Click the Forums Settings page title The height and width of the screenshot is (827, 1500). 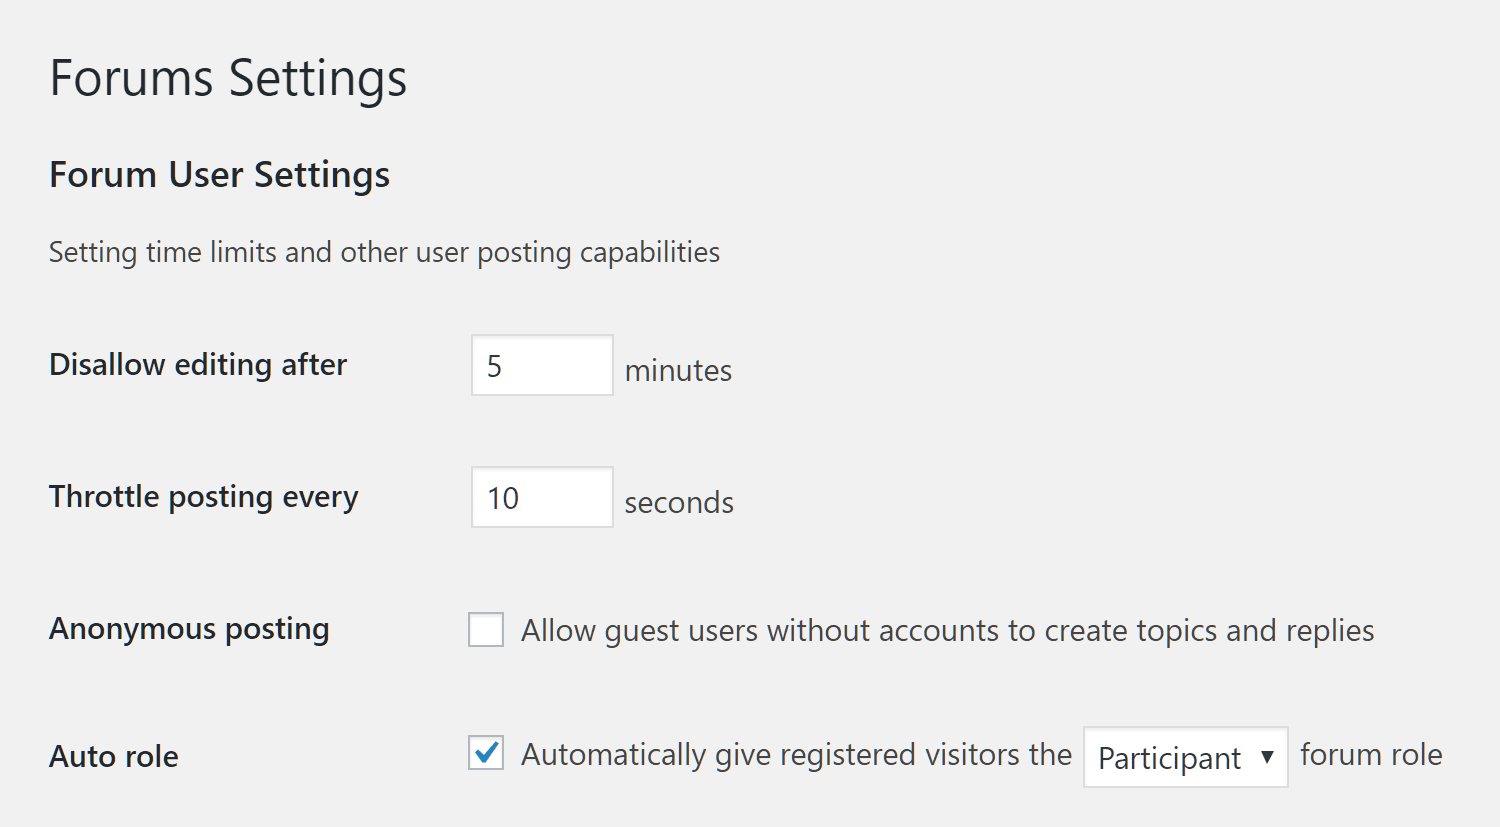[228, 78]
